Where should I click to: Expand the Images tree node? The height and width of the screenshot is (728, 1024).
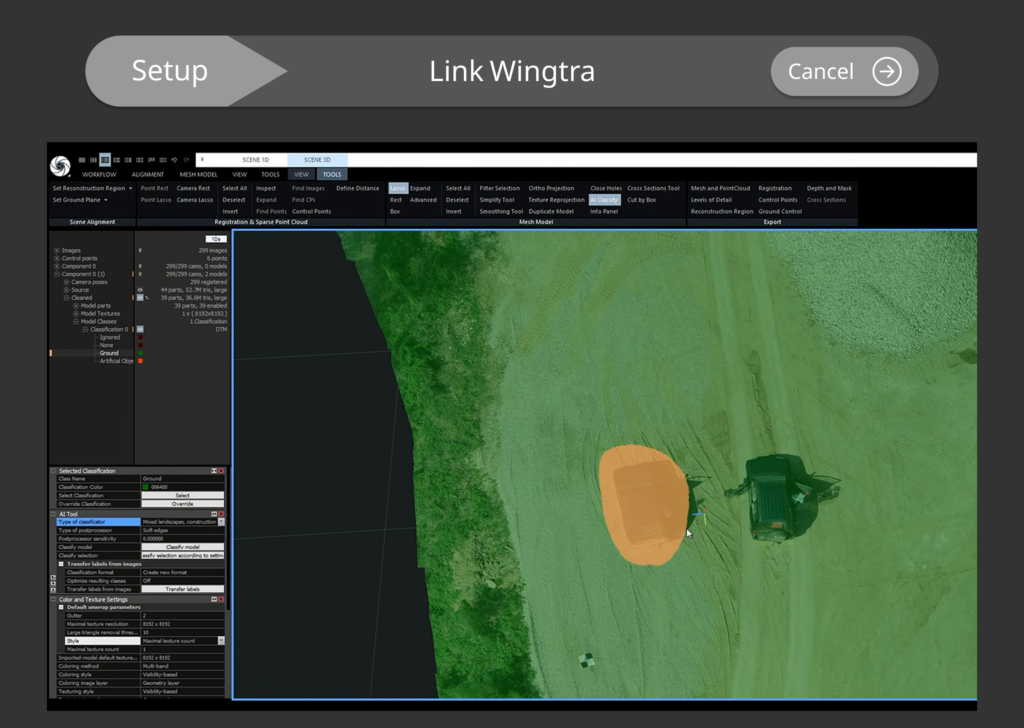57,250
